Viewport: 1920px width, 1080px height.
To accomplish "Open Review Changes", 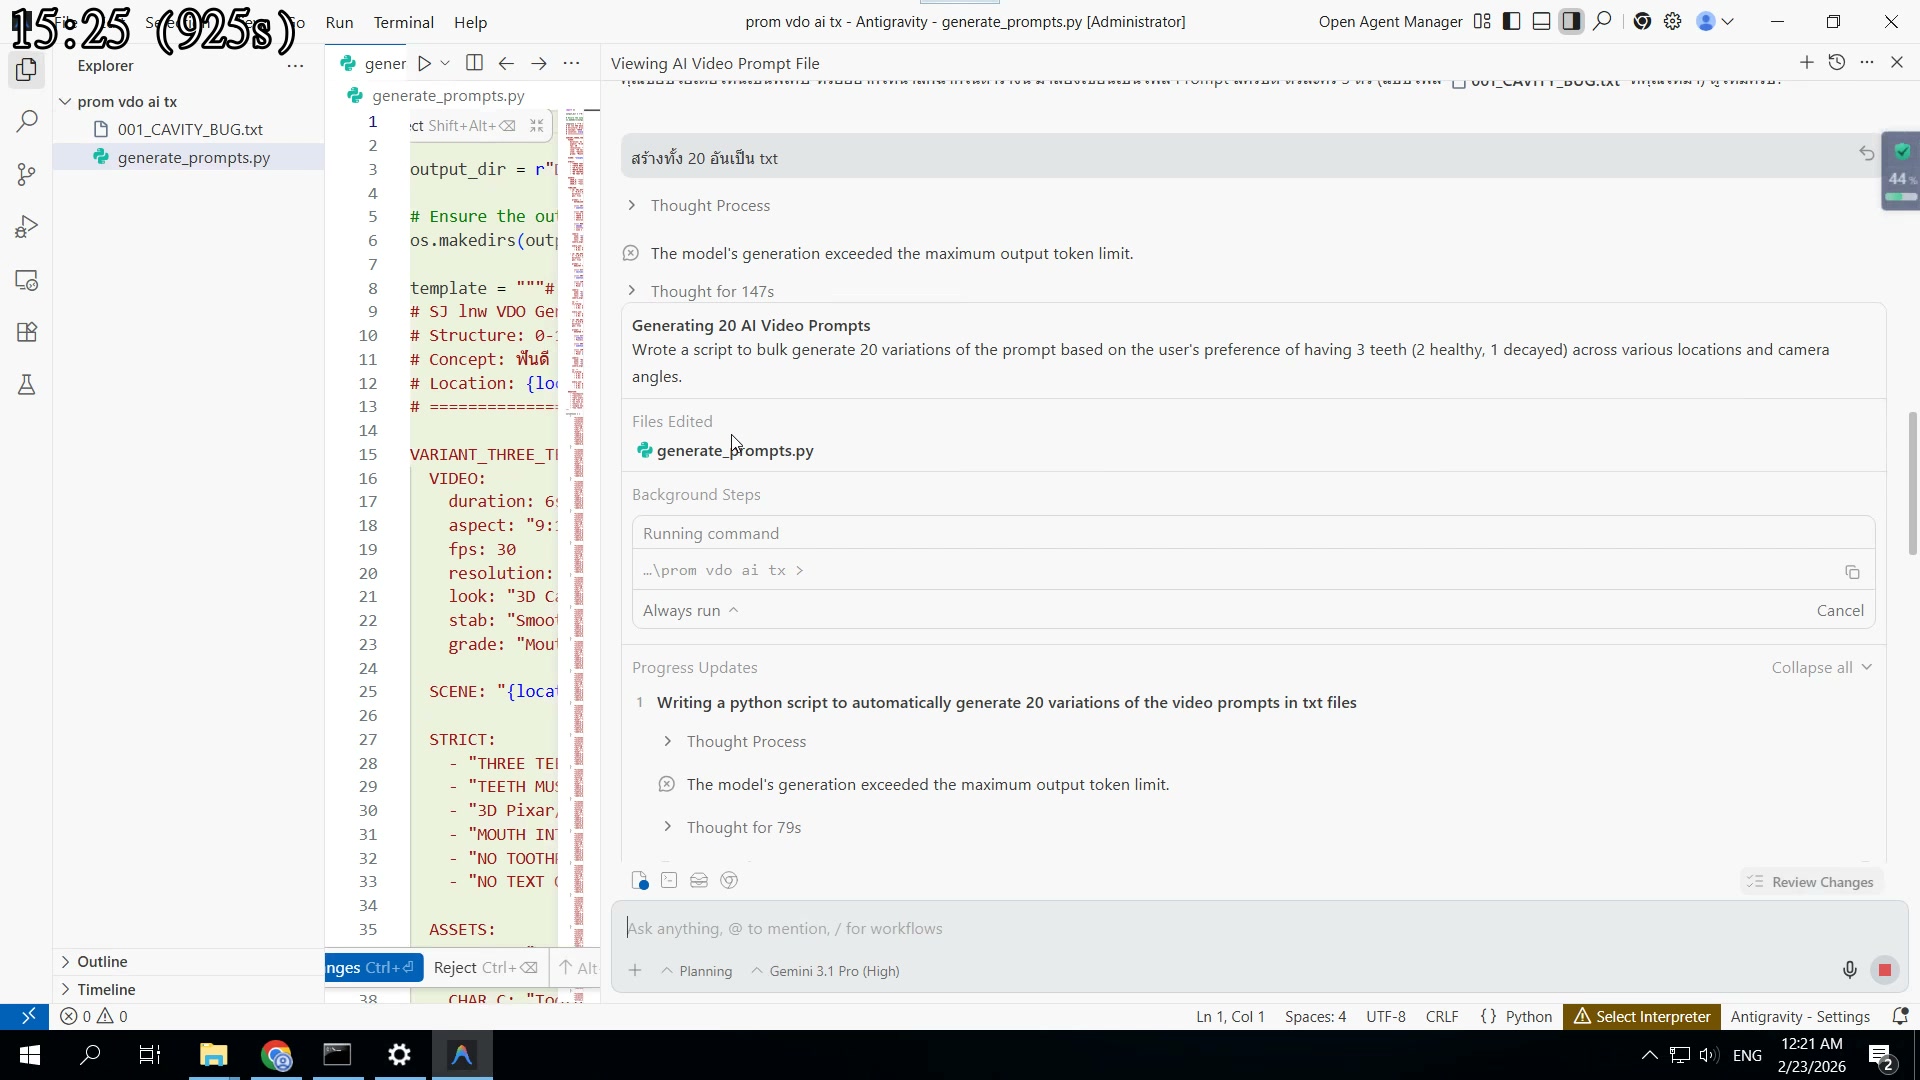I will 1809,881.
